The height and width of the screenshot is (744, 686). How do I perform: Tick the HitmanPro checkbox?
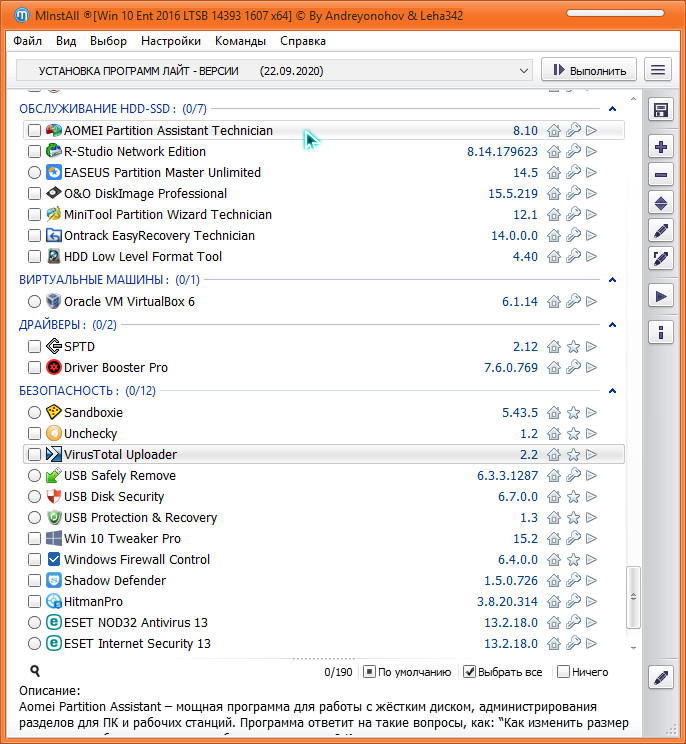pos(35,602)
